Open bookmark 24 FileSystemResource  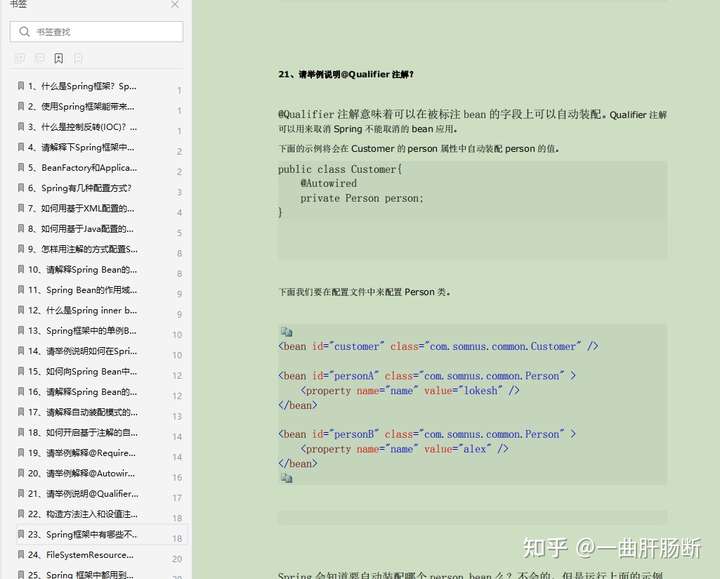[x=81, y=555]
